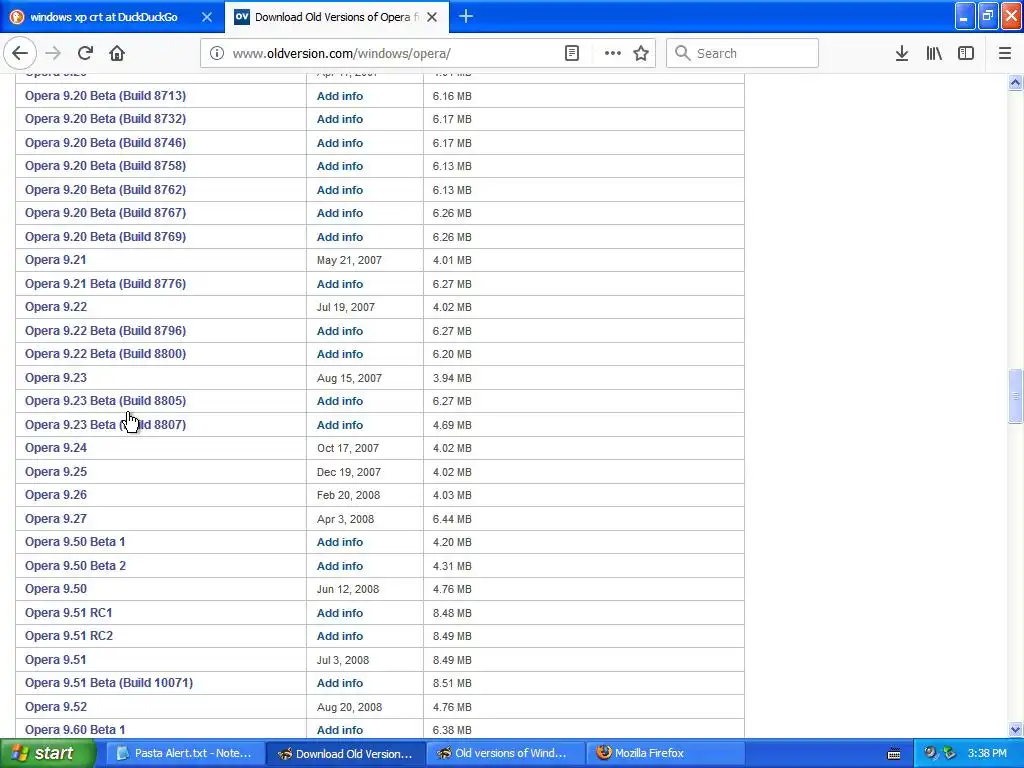Close the DuckDuckGo tab
The height and width of the screenshot is (768, 1024).
pos(206,17)
